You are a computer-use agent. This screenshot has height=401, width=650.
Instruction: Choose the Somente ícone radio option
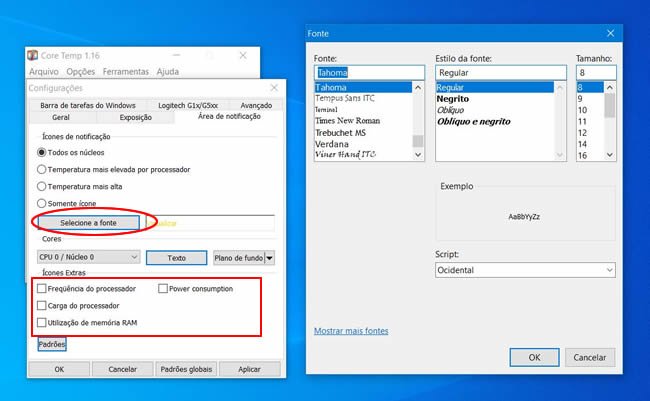click(42, 203)
